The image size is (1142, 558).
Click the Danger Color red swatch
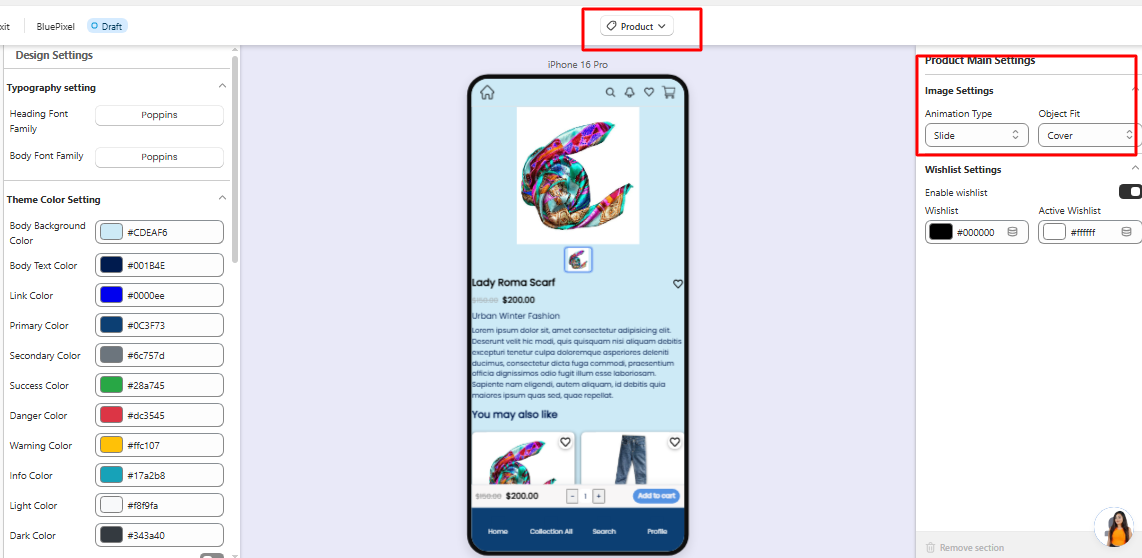point(111,415)
